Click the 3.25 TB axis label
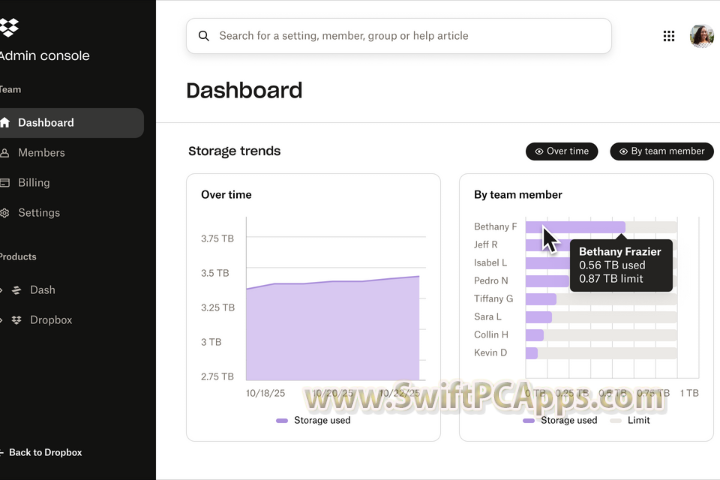 coord(218,307)
